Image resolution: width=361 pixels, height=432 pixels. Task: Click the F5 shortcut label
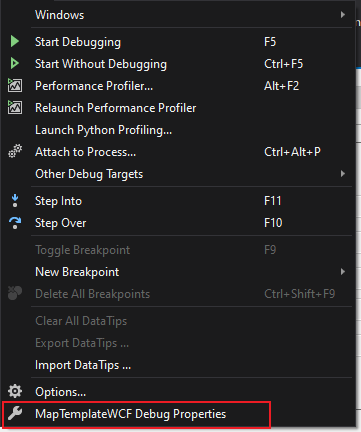270,42
